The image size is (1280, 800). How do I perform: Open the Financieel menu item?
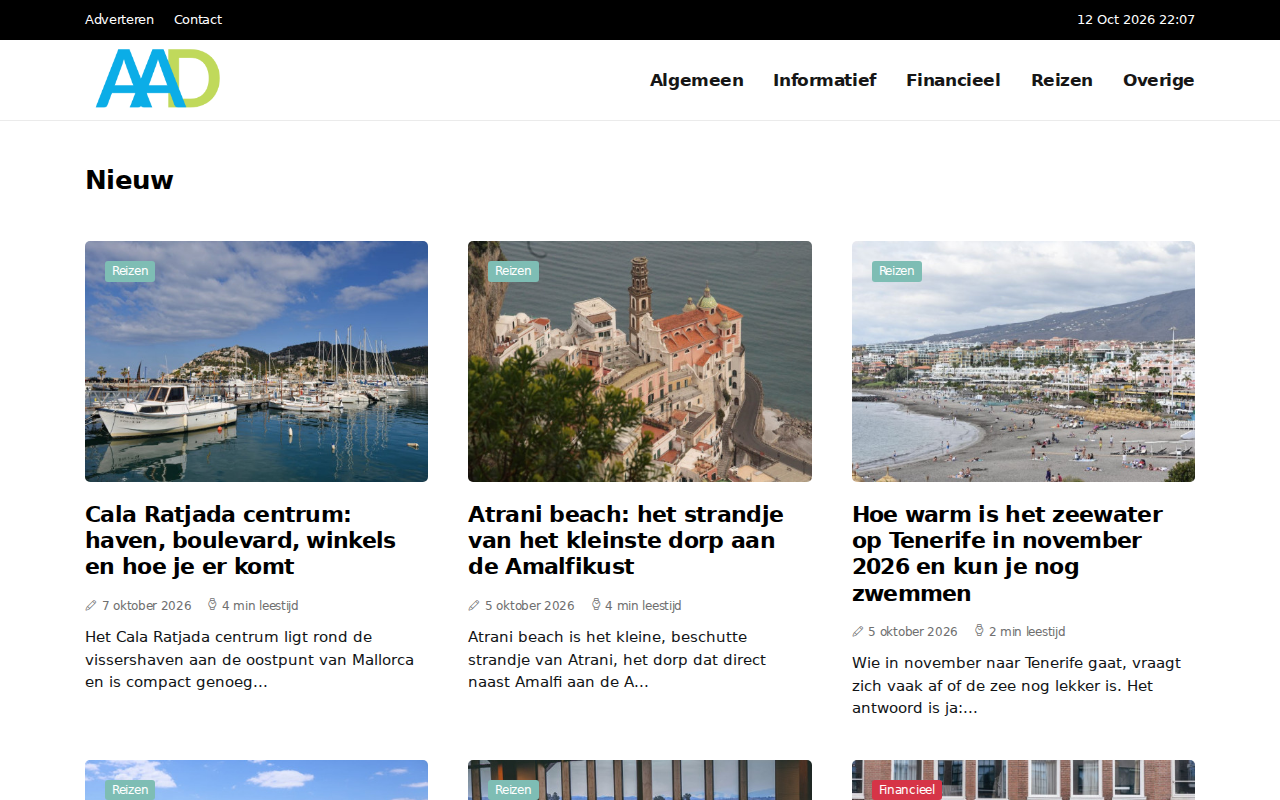pos(953,80)
